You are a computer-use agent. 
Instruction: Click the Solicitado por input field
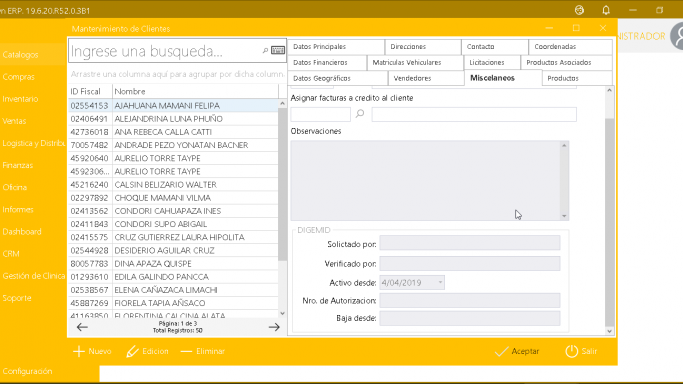pos(470,243)
